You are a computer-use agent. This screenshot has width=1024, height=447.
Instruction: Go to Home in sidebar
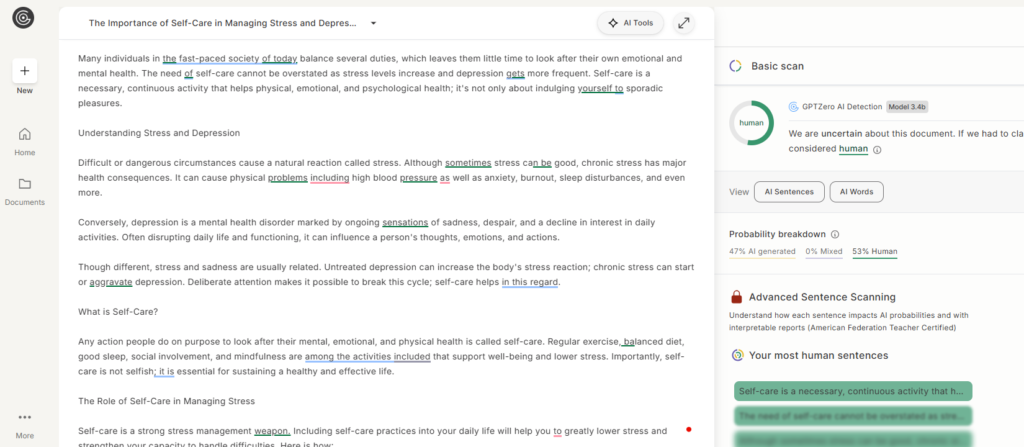coord(25,141)
